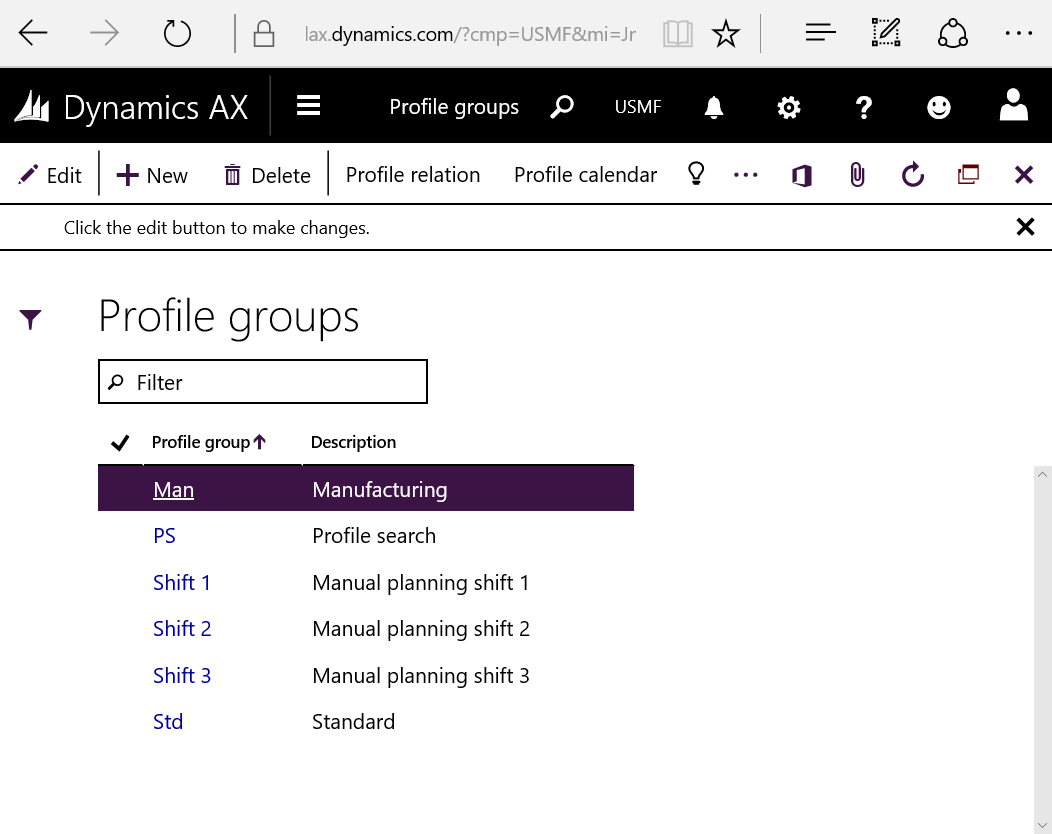Open Dynamics AX search with the magnifier icon
The width and height of the screenshot is (1052, 834).
click(562, 106)
